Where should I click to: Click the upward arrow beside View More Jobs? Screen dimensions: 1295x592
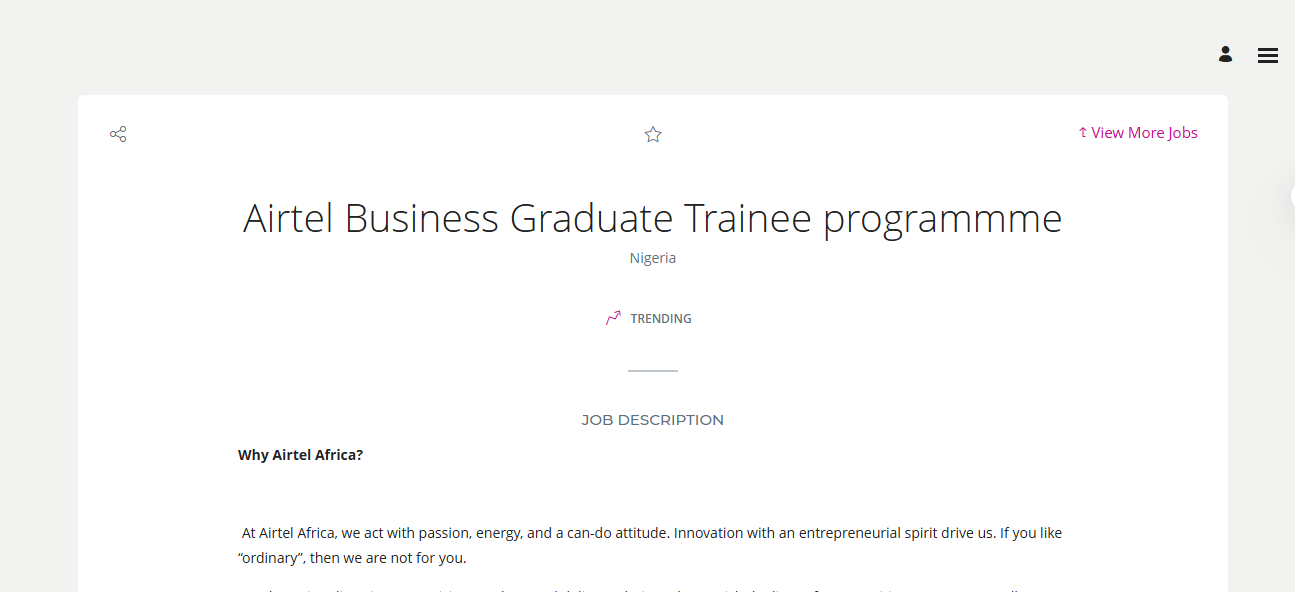[1081, 131]
